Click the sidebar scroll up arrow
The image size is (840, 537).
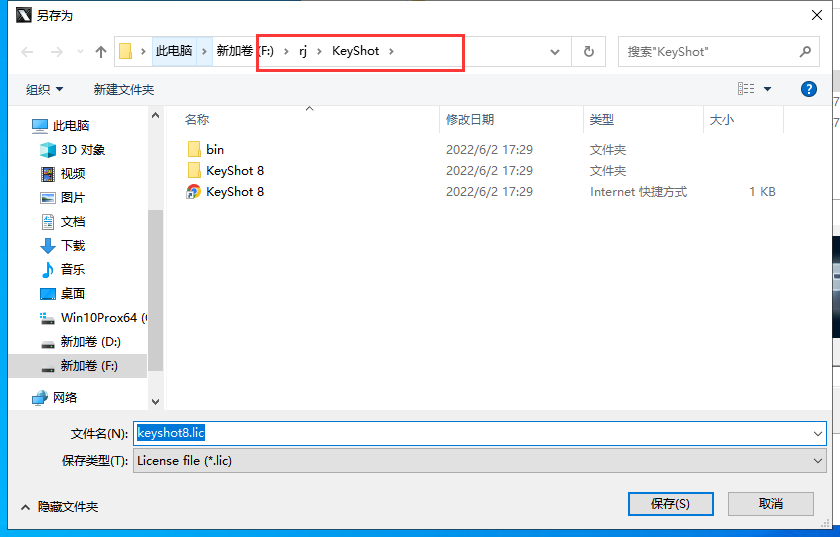tap(155, 115)
